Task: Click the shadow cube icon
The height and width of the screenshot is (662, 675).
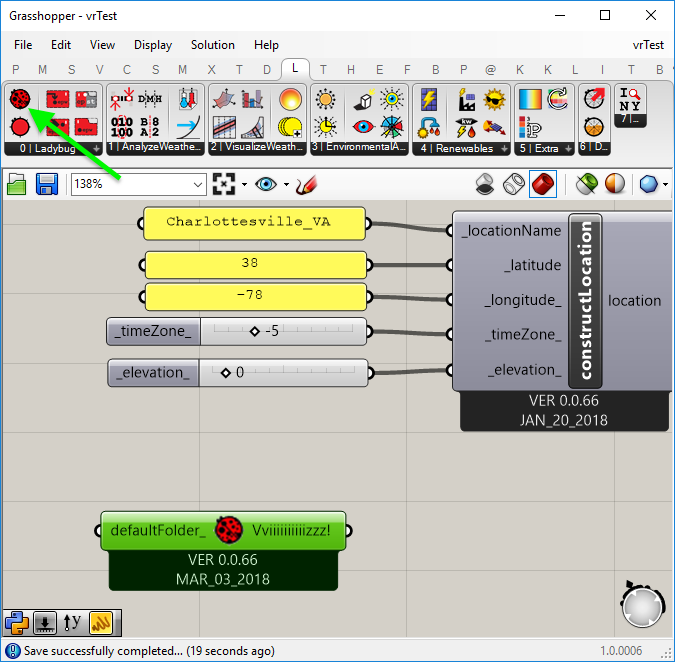Action: click(x=364, y=100)
